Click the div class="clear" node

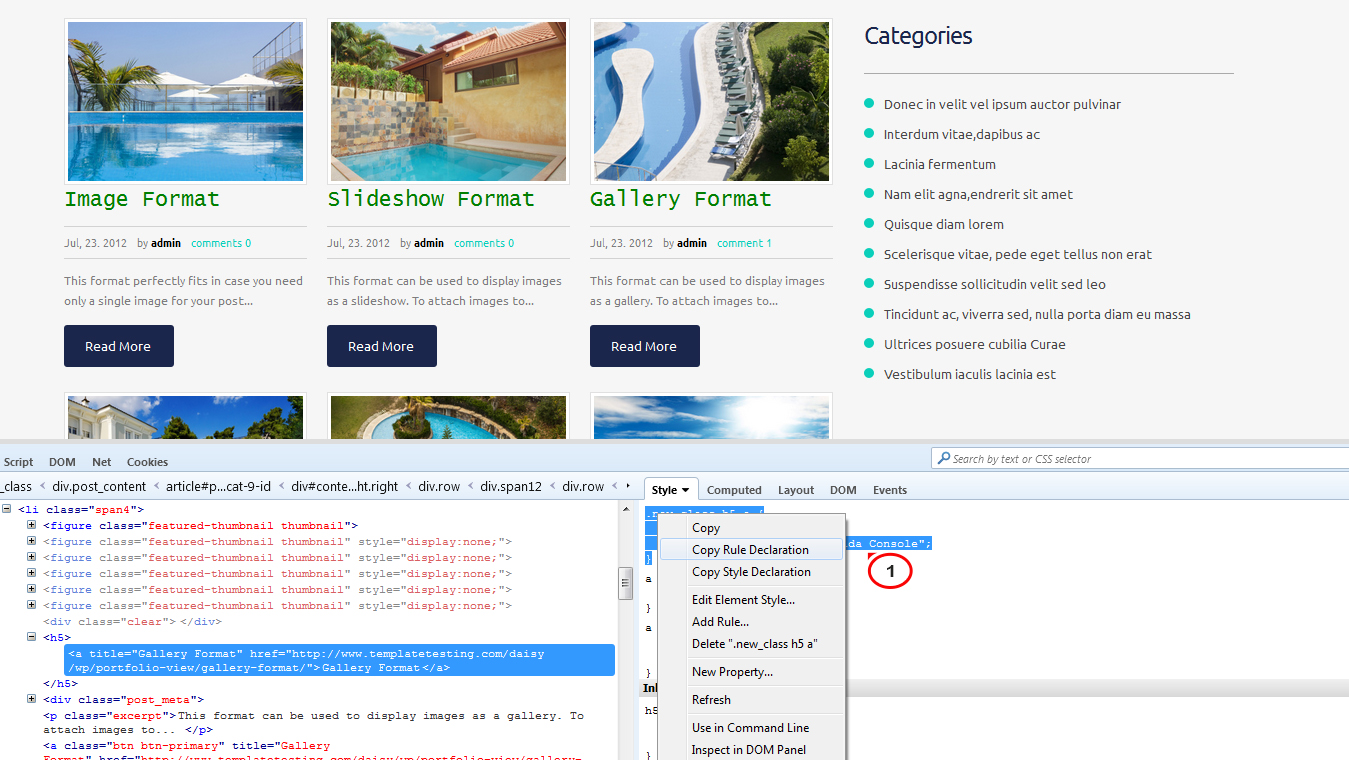coord(131,621)
